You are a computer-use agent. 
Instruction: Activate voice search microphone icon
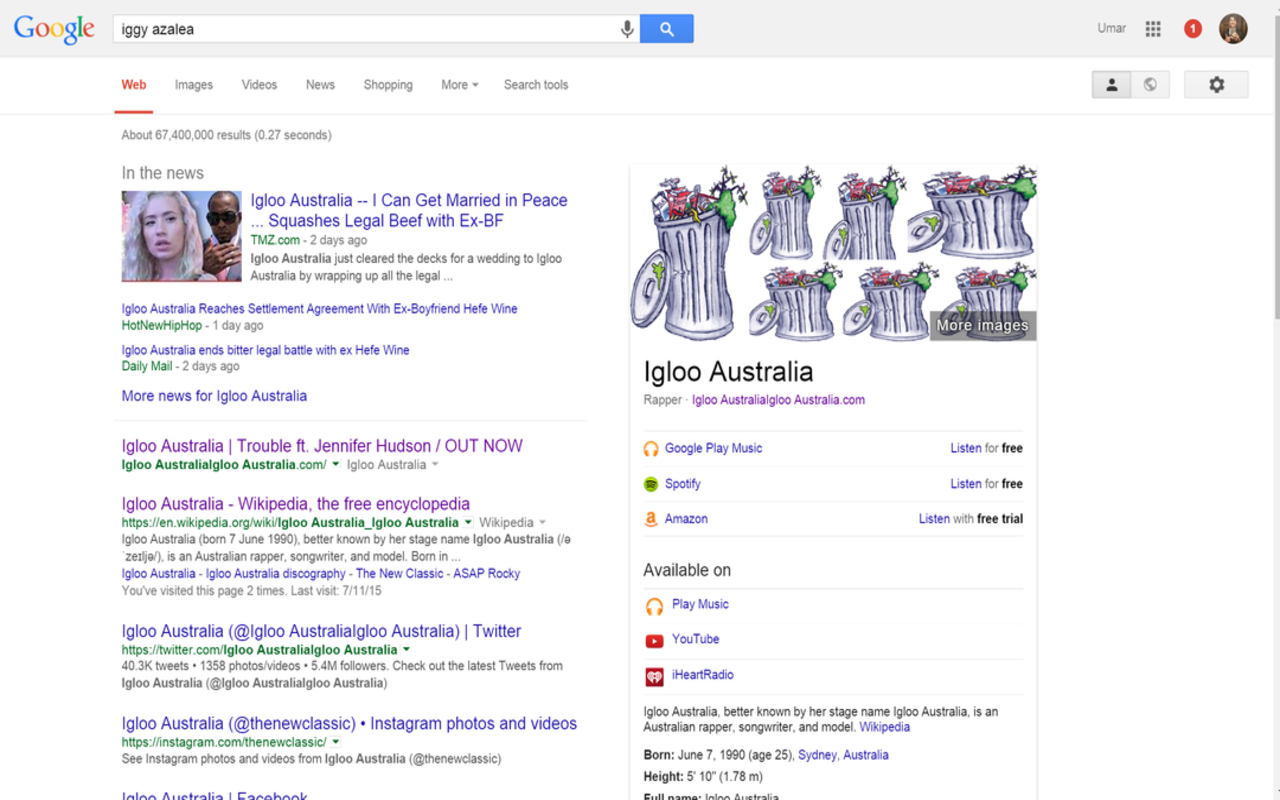627,29
